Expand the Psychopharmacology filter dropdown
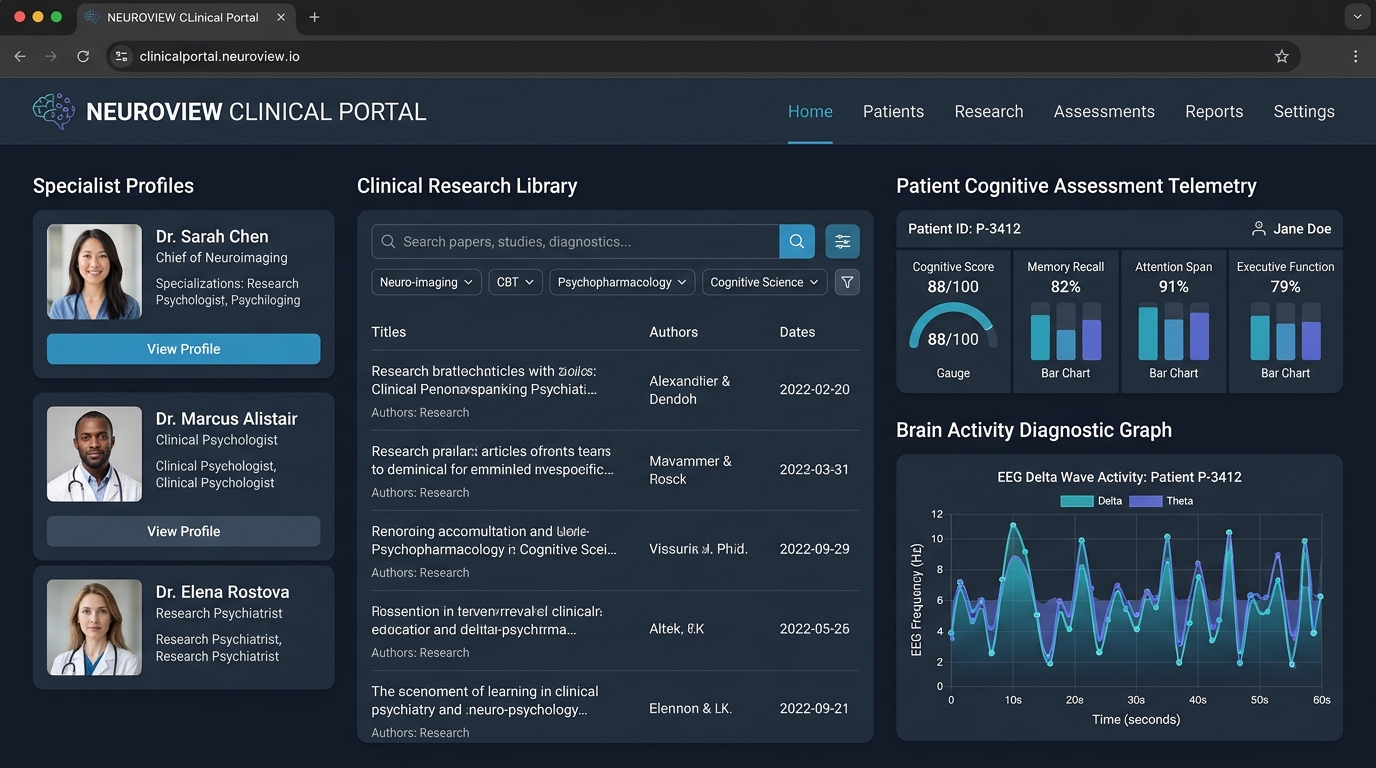Viewport: 1376px width, 768px height. 622,282
